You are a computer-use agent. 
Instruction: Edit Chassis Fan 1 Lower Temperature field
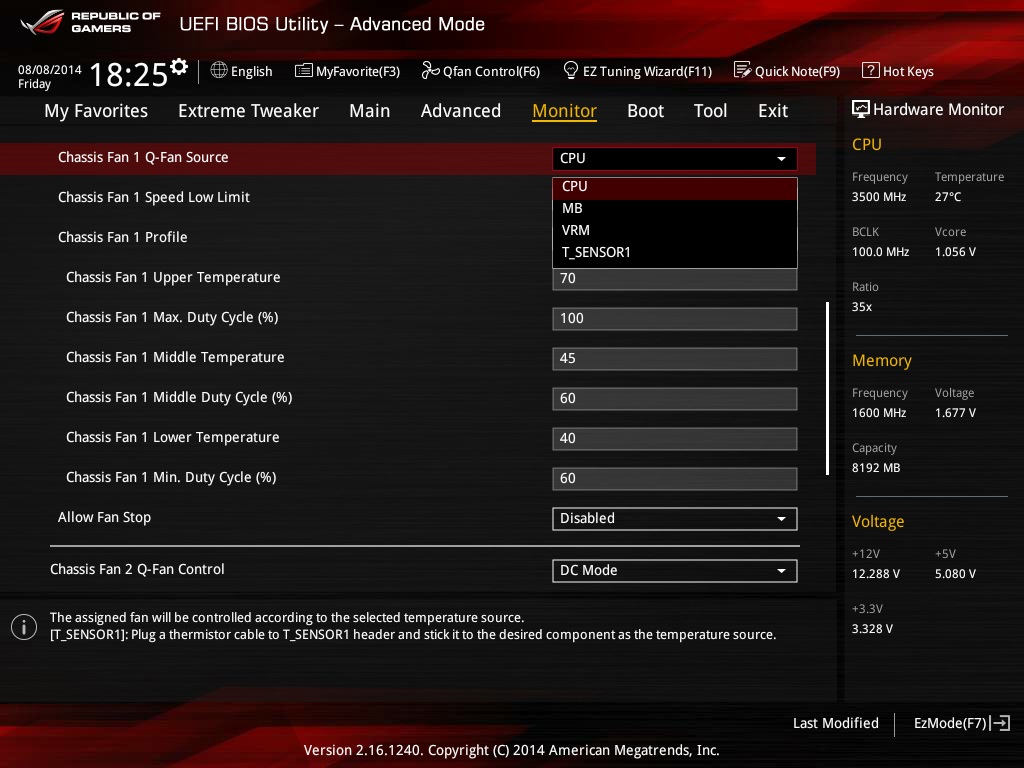point(675,438)
